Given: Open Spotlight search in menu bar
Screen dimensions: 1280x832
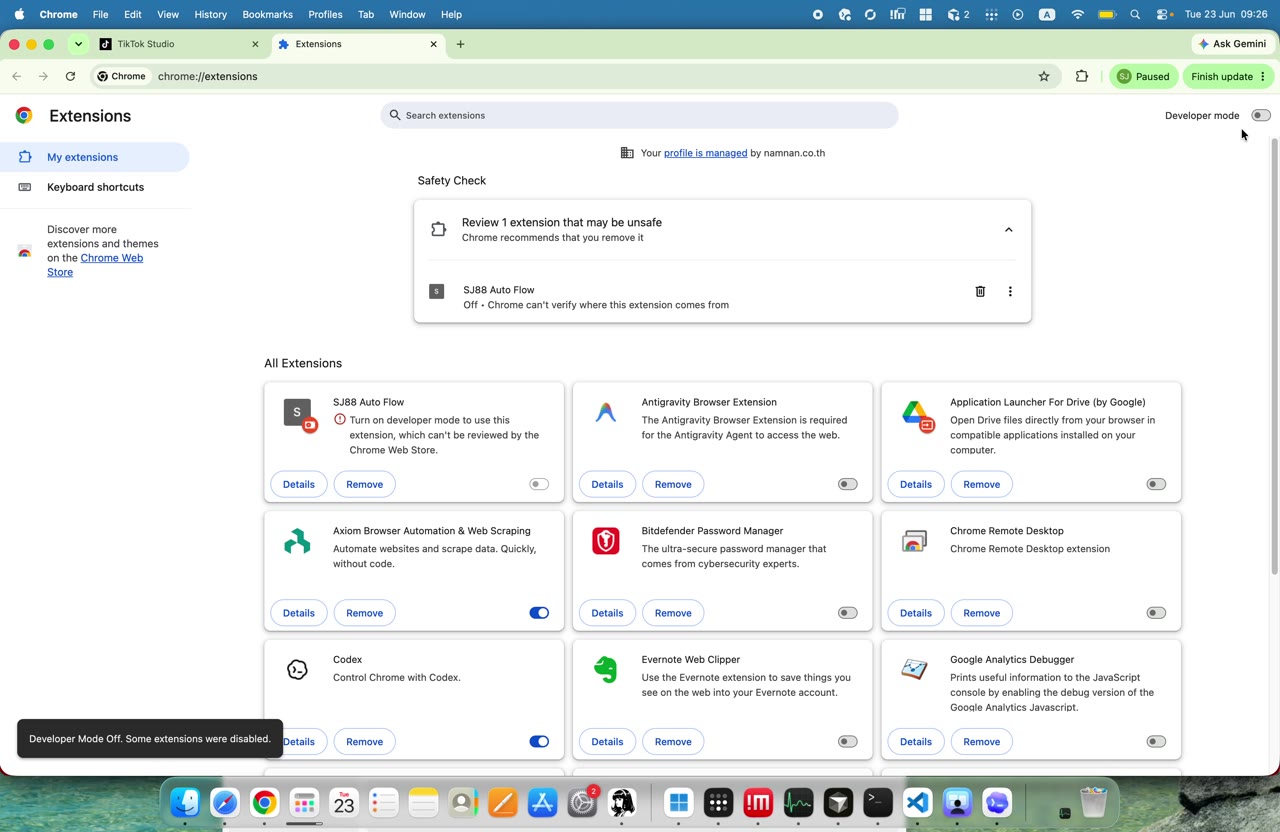Looking at the screenshot, I should [x=1135, y=15].
